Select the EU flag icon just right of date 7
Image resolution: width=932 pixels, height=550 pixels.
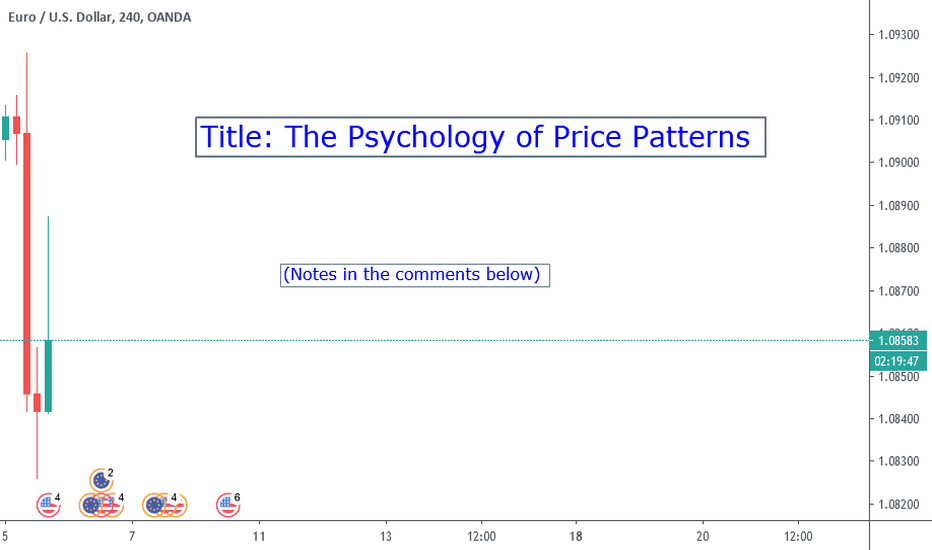154,505
